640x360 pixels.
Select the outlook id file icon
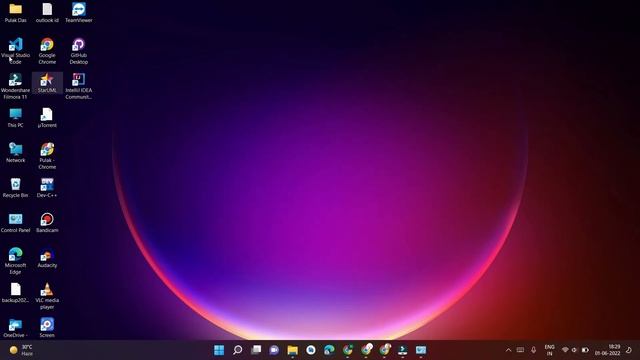click(47, 12)
